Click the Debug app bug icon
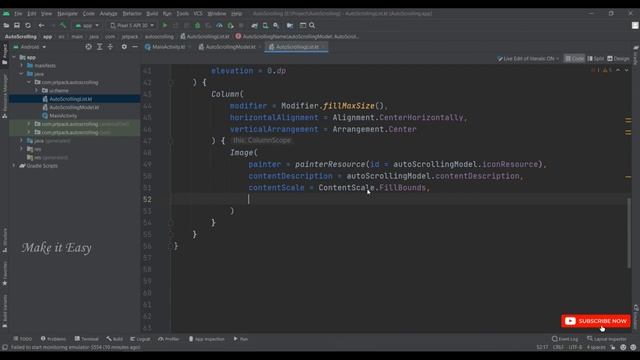 pos(198,25)
